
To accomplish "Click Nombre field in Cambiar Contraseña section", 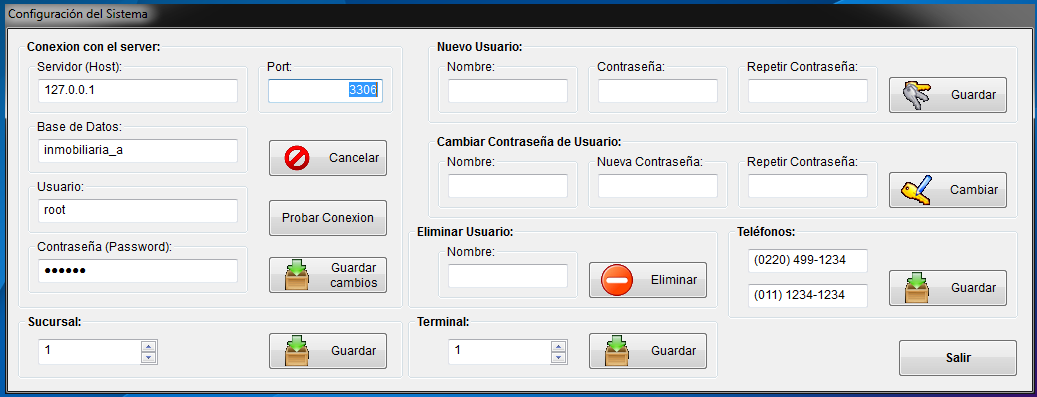I will click(508, 186).
